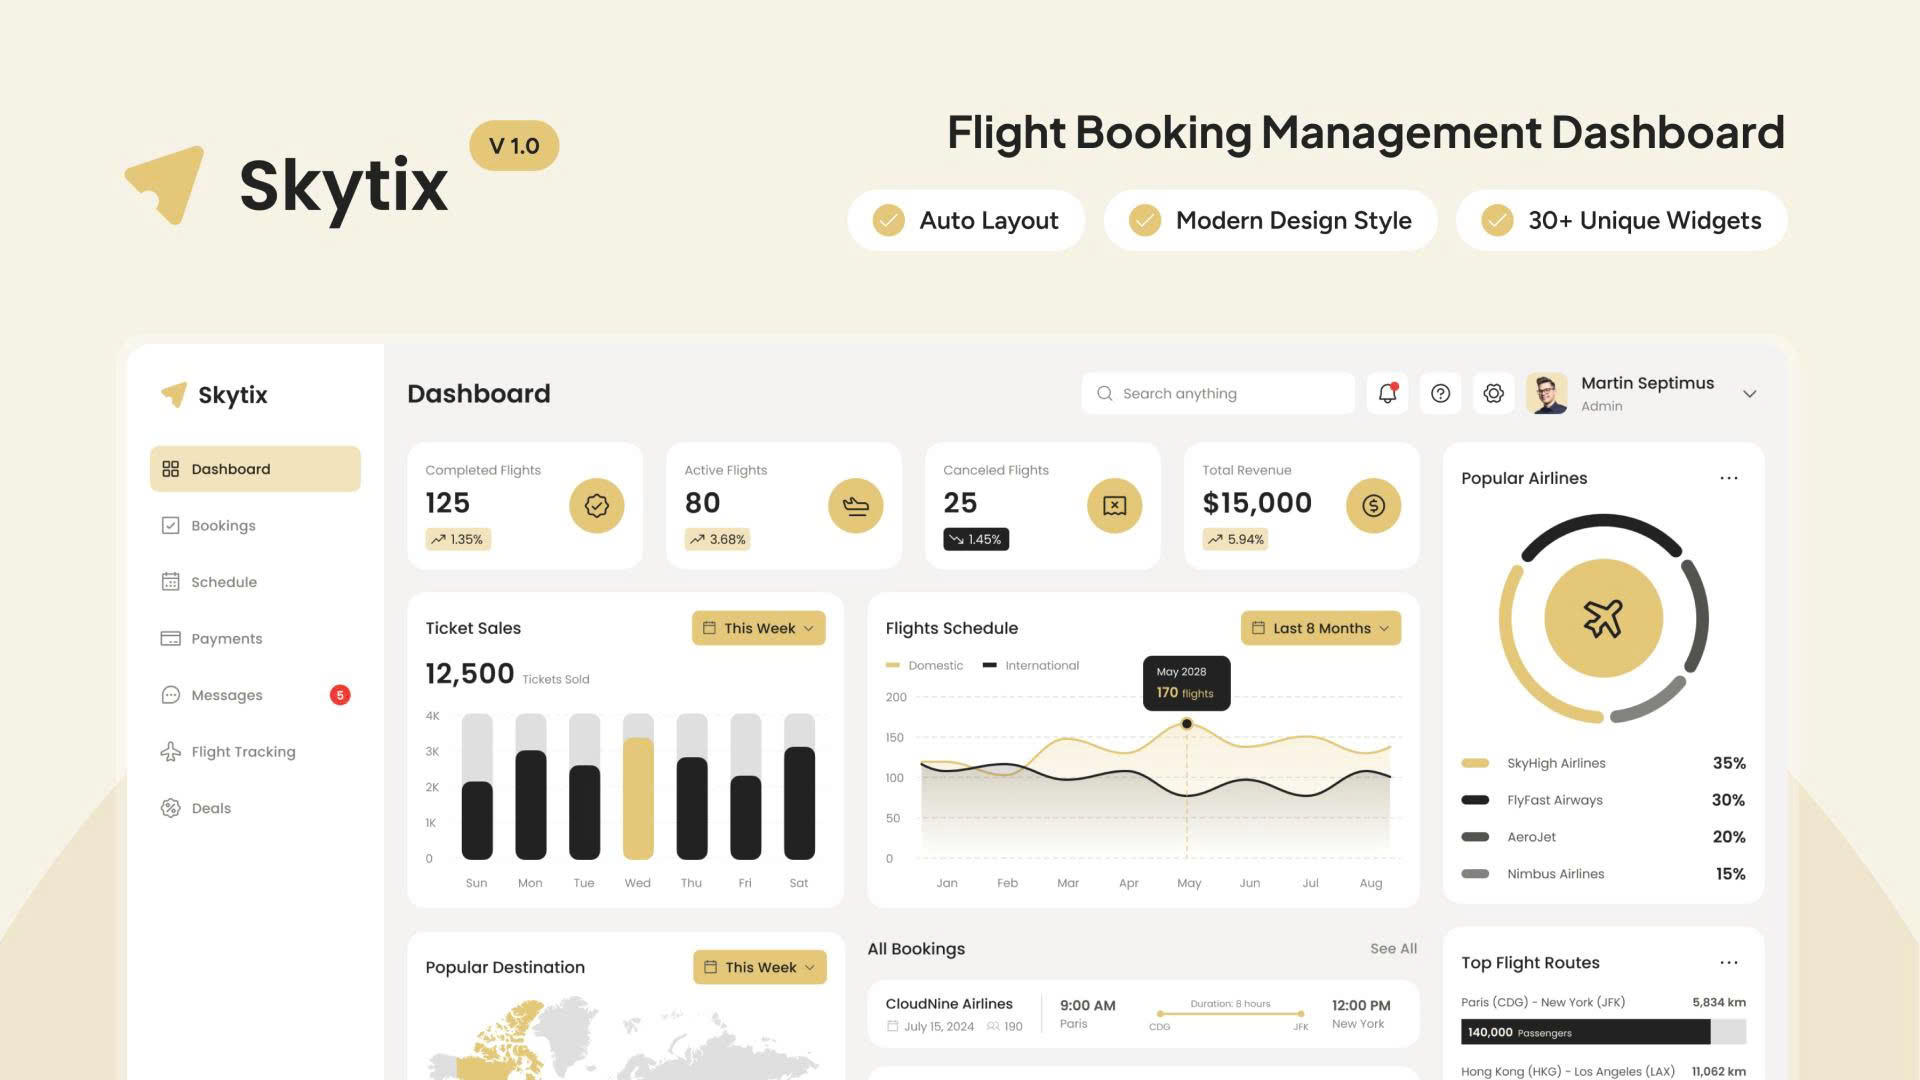Click the 30+ Unique Widgets checkmark icon
Image resolution: width=1920 pixels, height=1080 pixels.
(1497, 220)
